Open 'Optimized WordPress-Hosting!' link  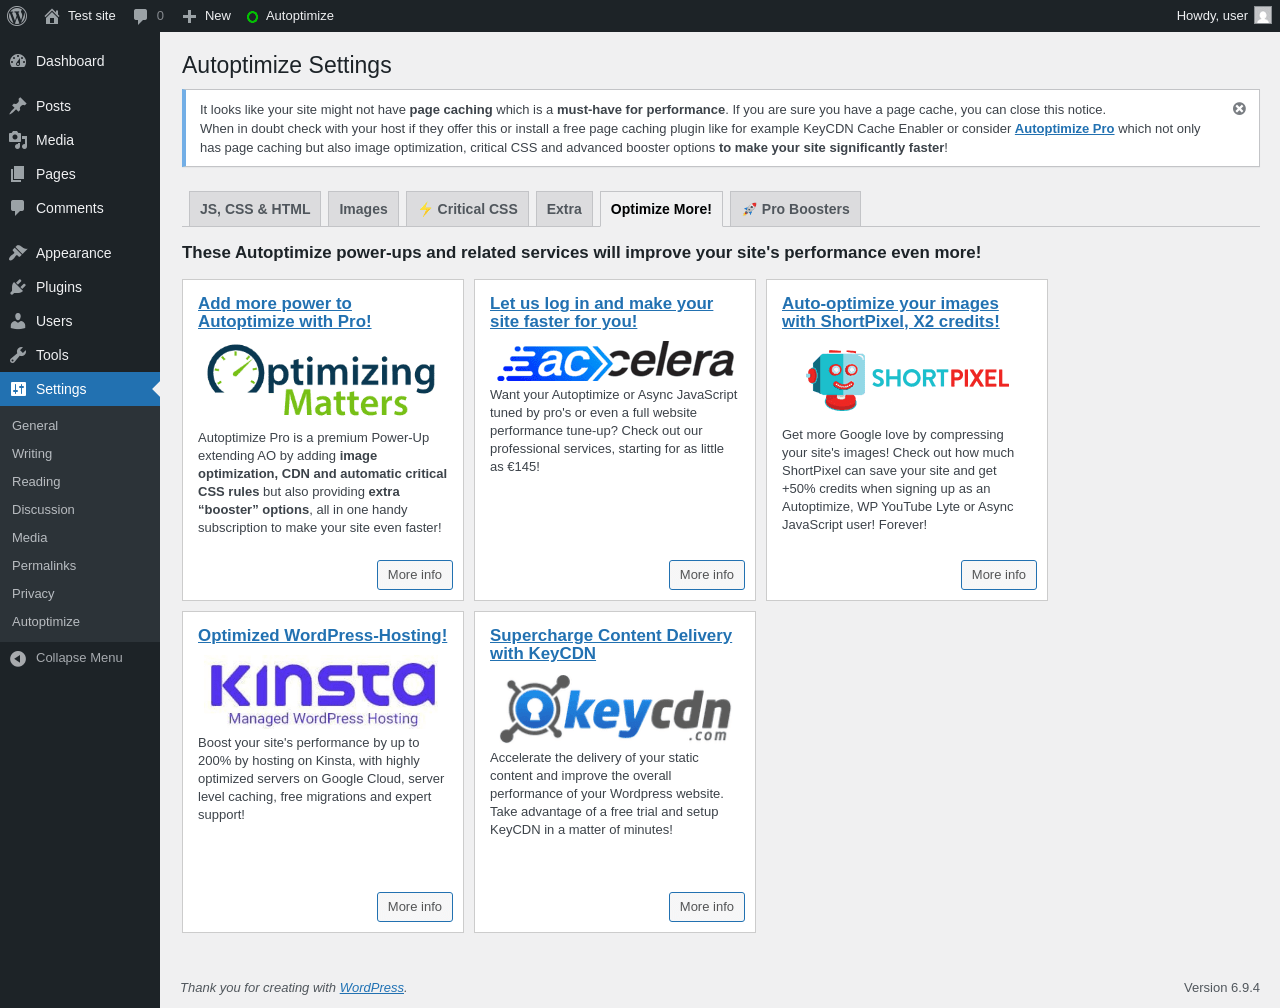[322, 635]
